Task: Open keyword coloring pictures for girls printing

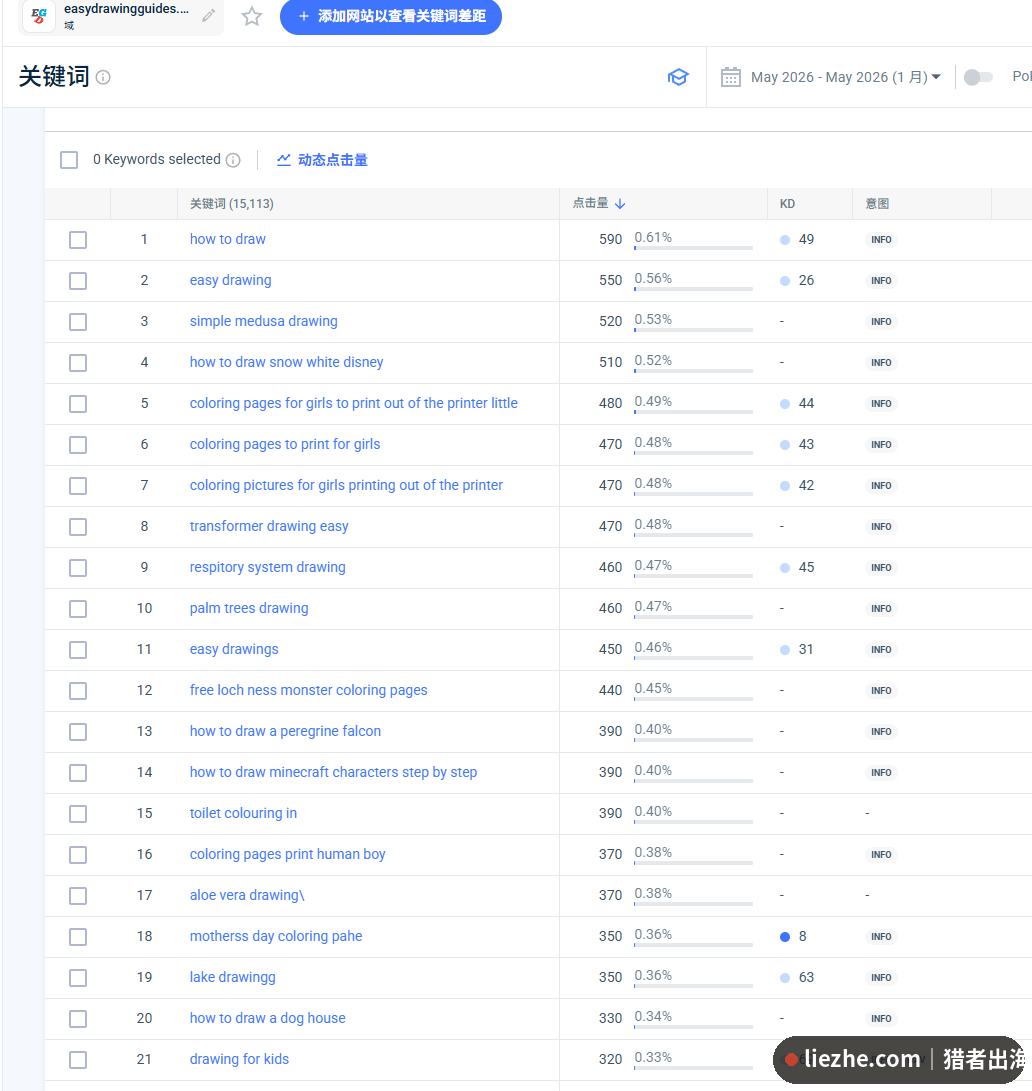Action: (x=346, y=486)
